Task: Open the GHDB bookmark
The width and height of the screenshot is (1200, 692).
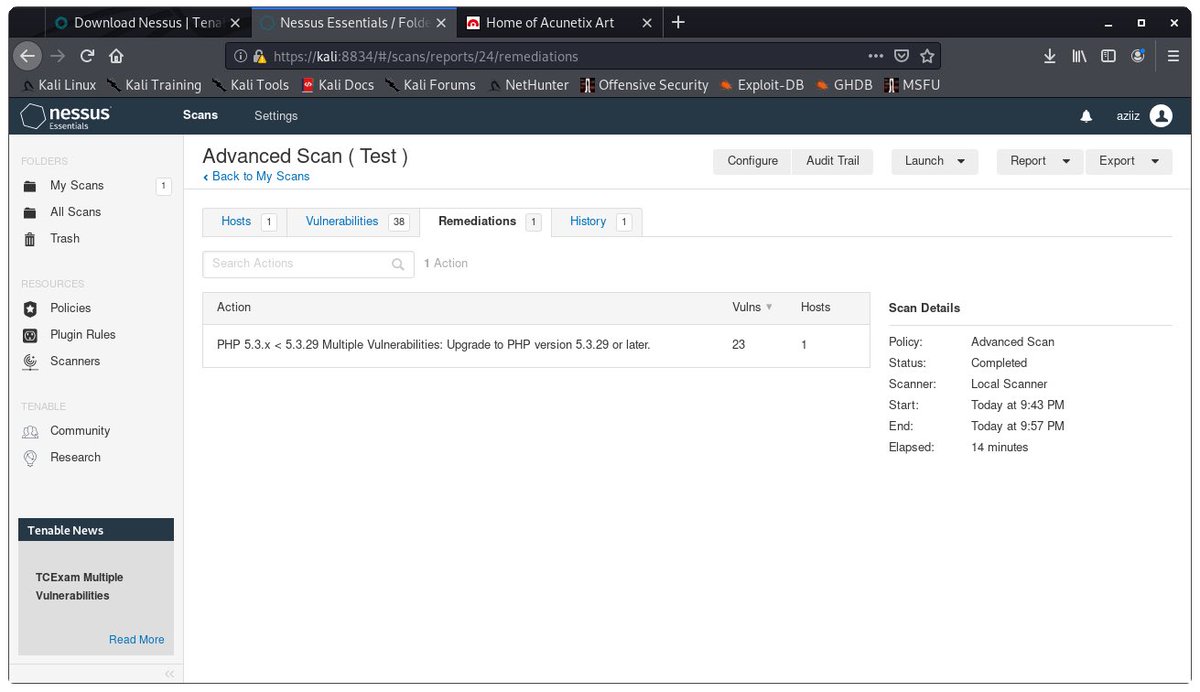Action: (844, 85)
